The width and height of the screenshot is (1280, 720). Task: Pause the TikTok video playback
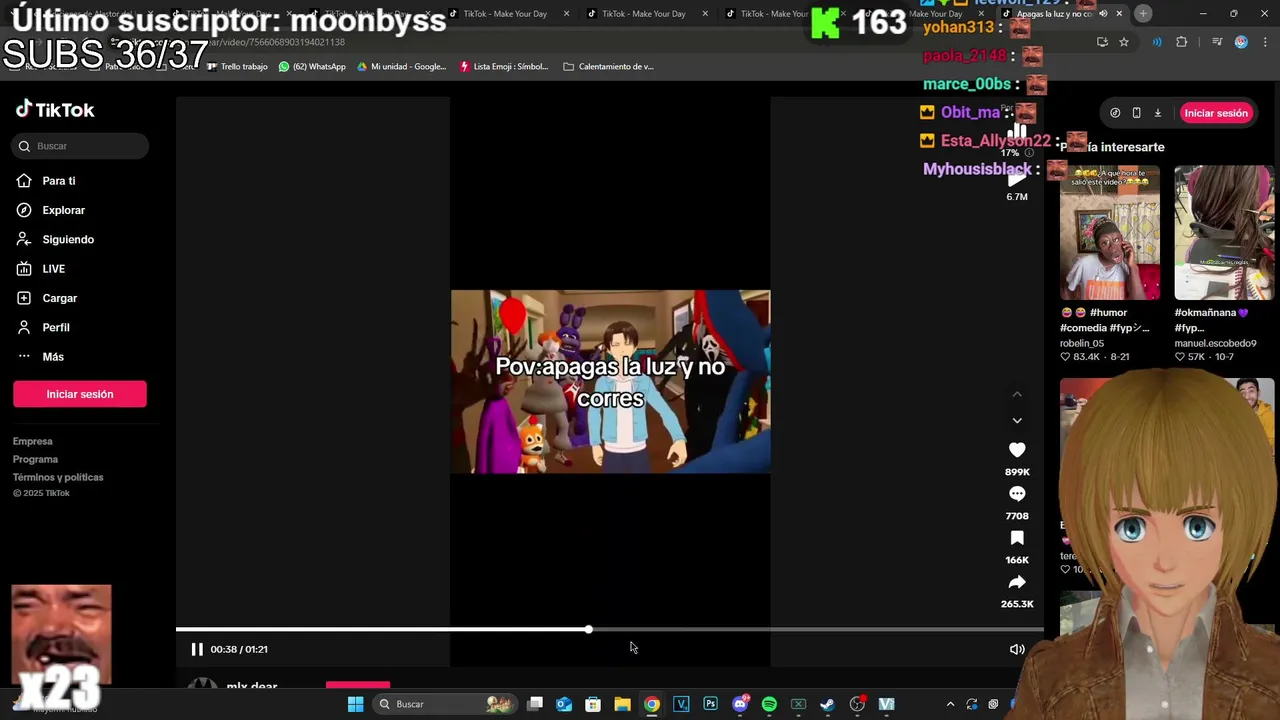[197, 649]
